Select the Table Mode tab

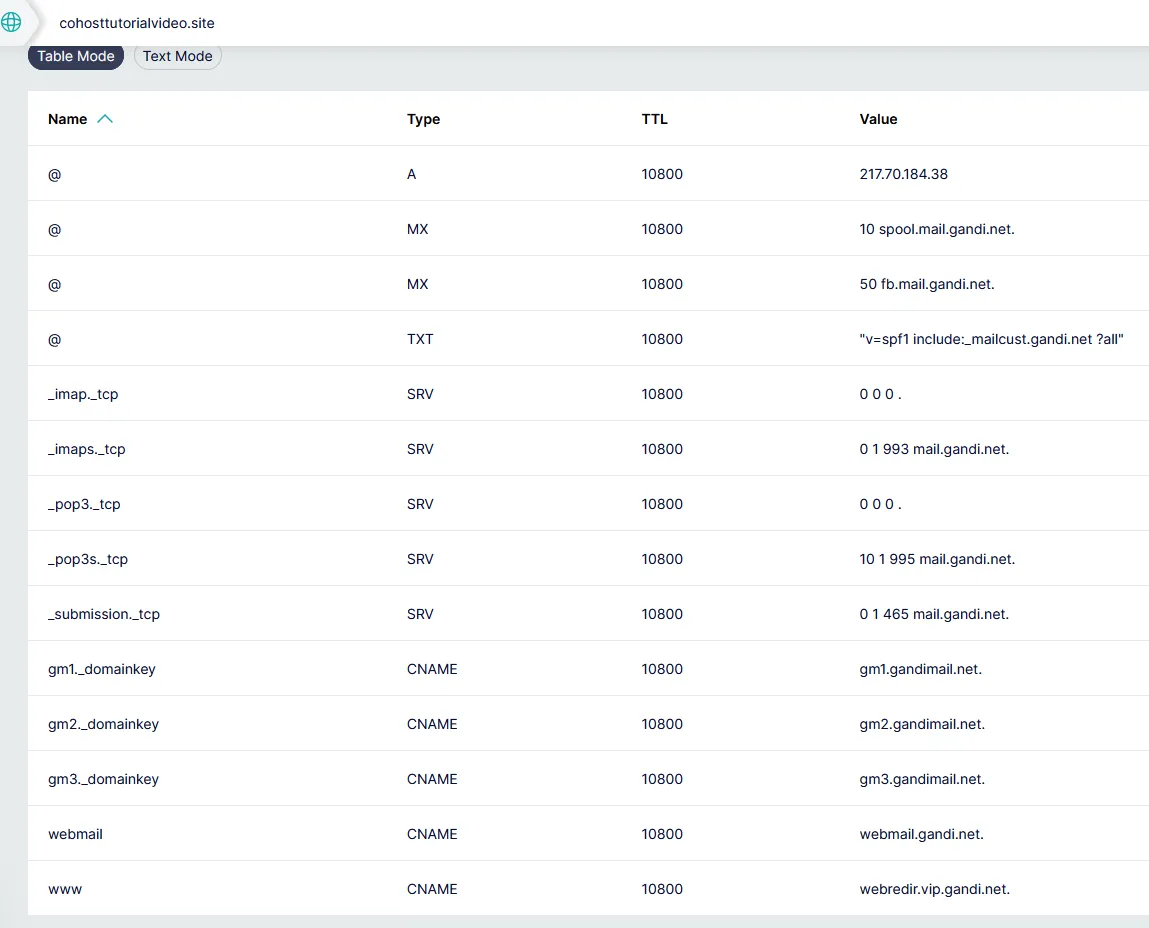pos(75,56)
